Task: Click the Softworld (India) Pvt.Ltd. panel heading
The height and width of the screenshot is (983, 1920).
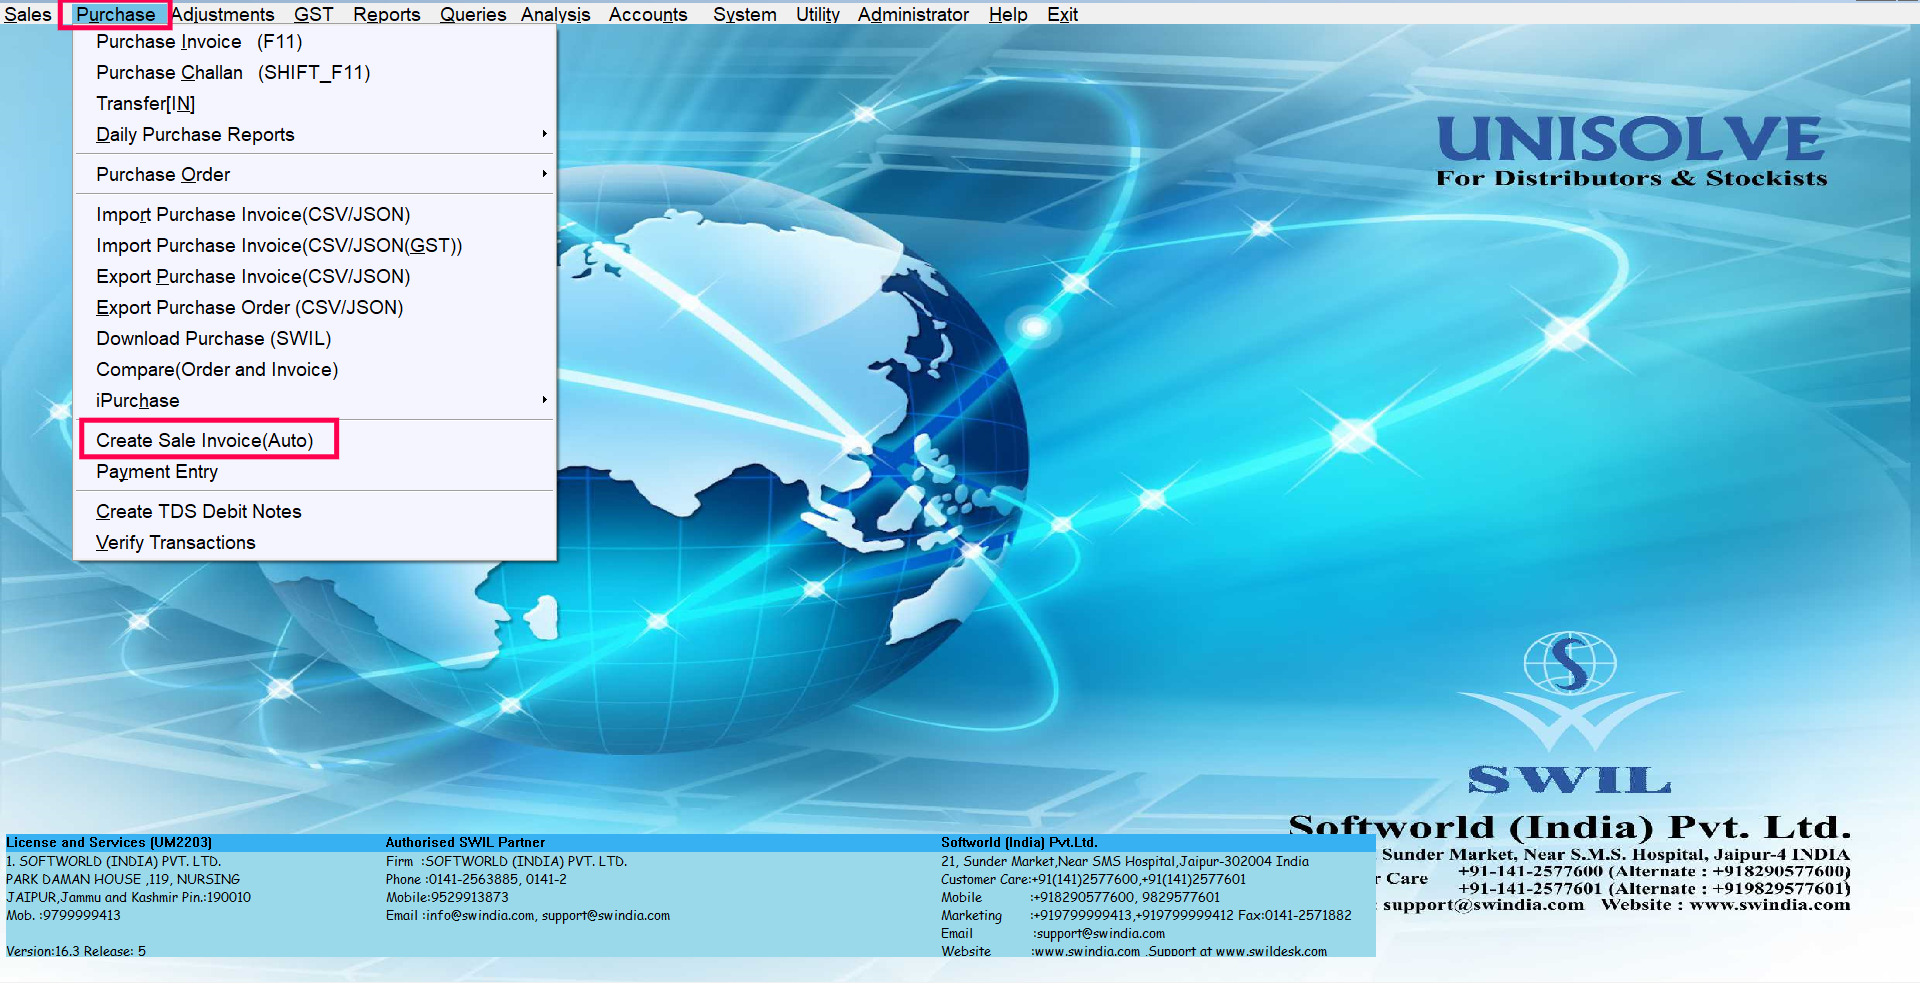Action: (x=1019, y=843)
